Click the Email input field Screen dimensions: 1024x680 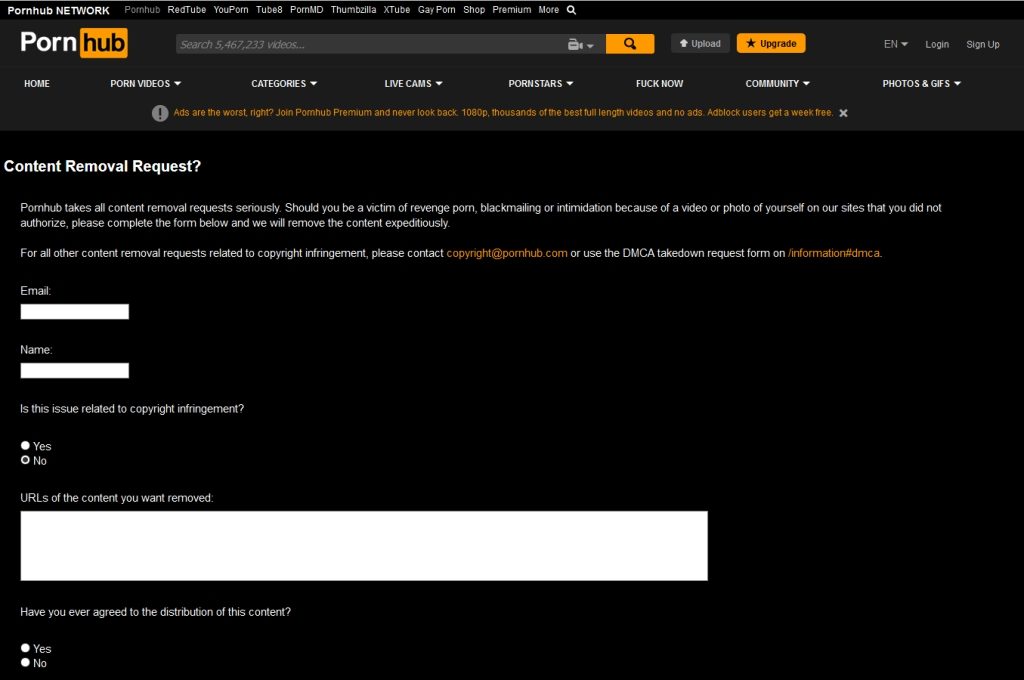pos(75,312)
